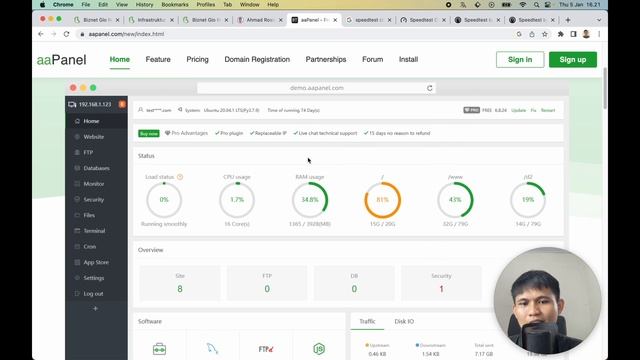Image resolution: width=640 pixels, height=360 pixels.
Task: Open Chrome's three-dot menu
Action: click(599, 34)
